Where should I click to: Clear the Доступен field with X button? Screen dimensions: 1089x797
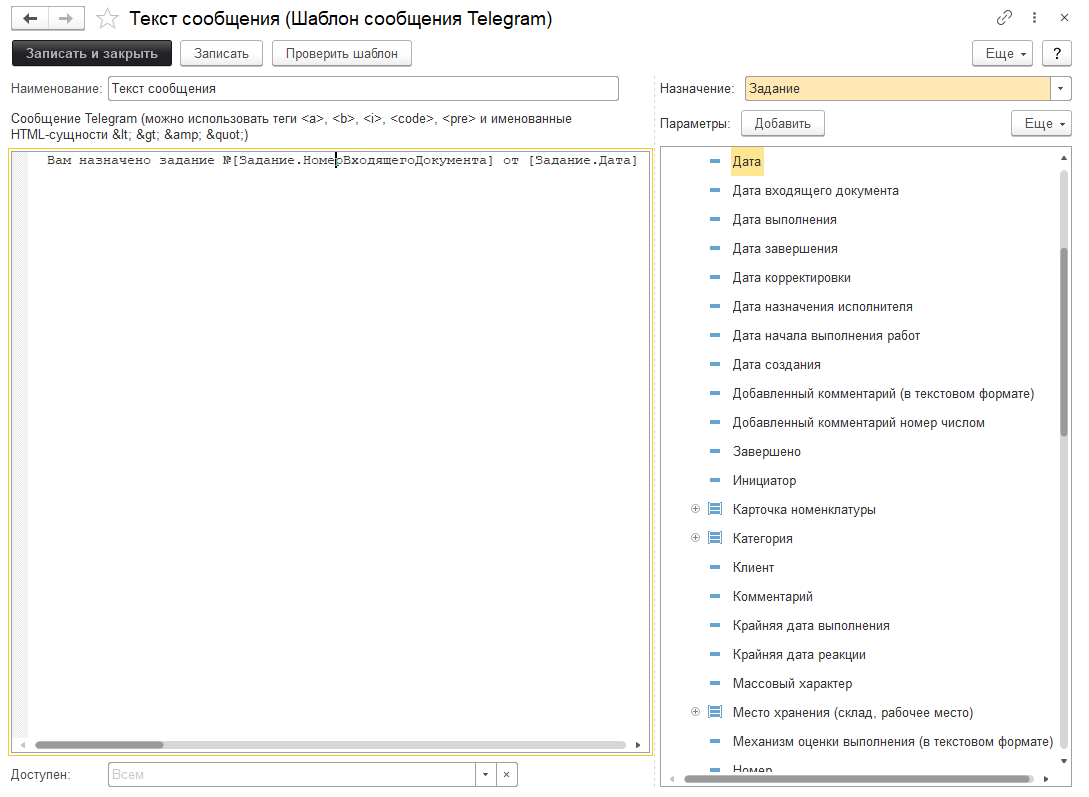pos(506,775)
